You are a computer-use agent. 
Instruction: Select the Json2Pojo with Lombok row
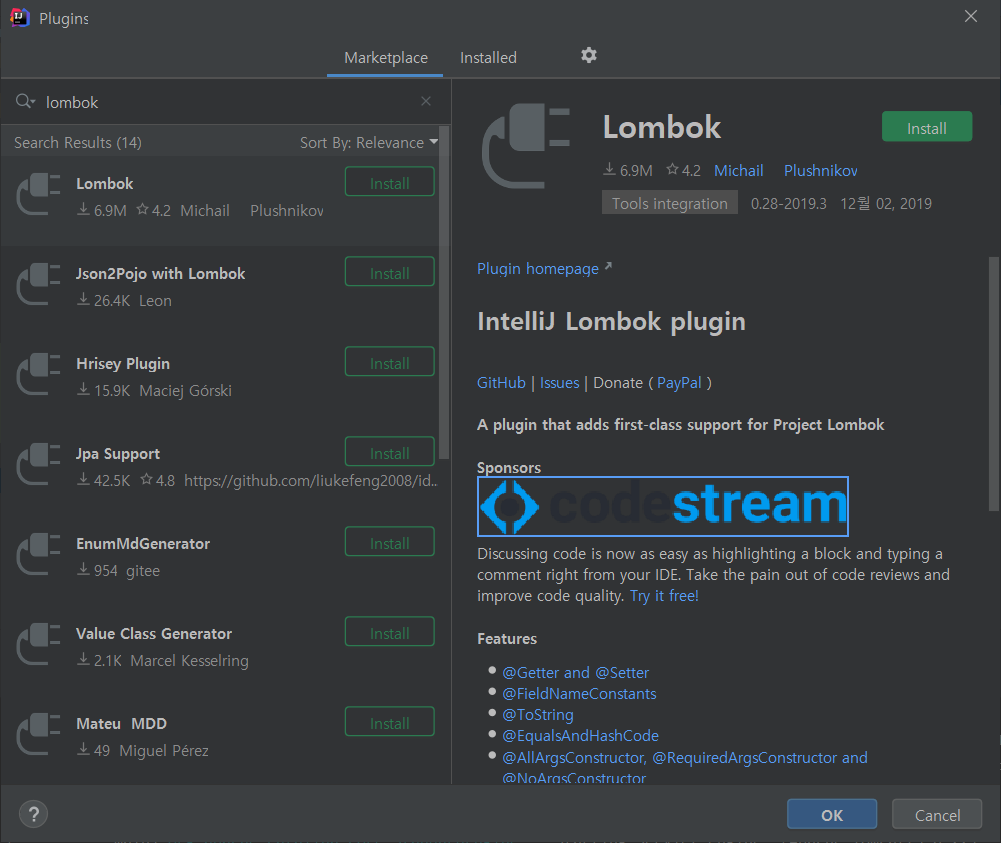point(220,291)
